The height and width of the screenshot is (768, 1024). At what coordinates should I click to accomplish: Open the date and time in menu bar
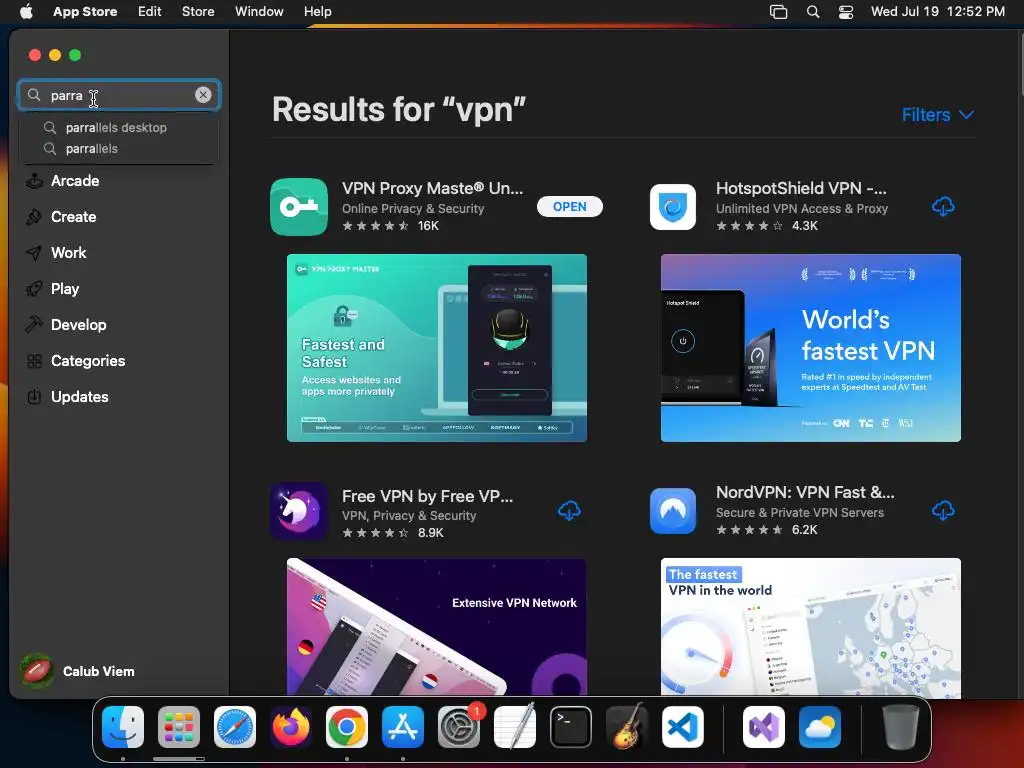tap(938, 11)
